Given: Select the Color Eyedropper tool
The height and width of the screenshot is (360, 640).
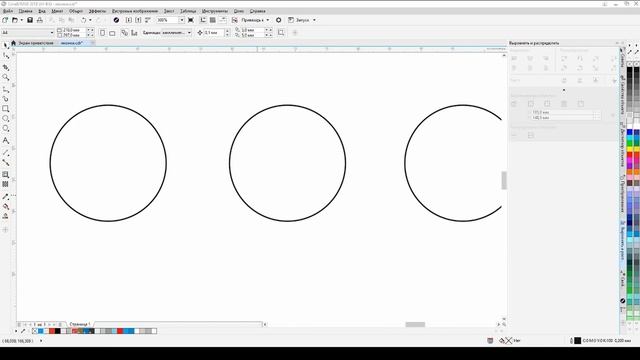Looking at the screenshot, I should tap(6, 196).
